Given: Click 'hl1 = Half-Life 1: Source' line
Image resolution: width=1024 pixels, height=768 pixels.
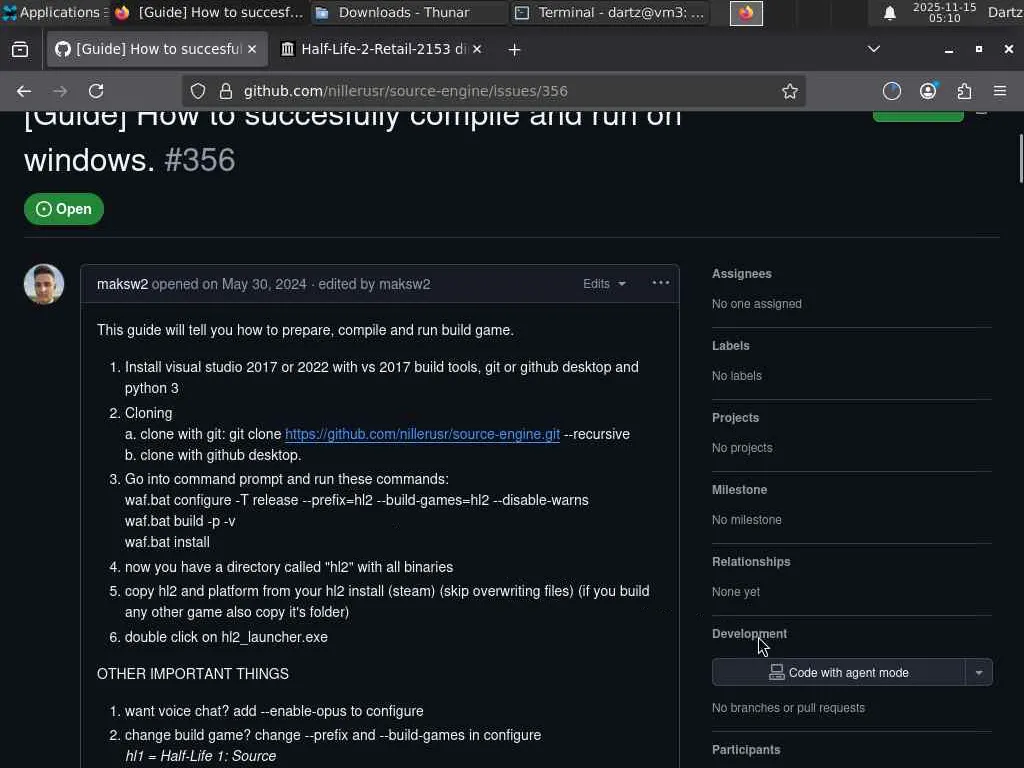Looking at the screenshot, I should (200, 756).
